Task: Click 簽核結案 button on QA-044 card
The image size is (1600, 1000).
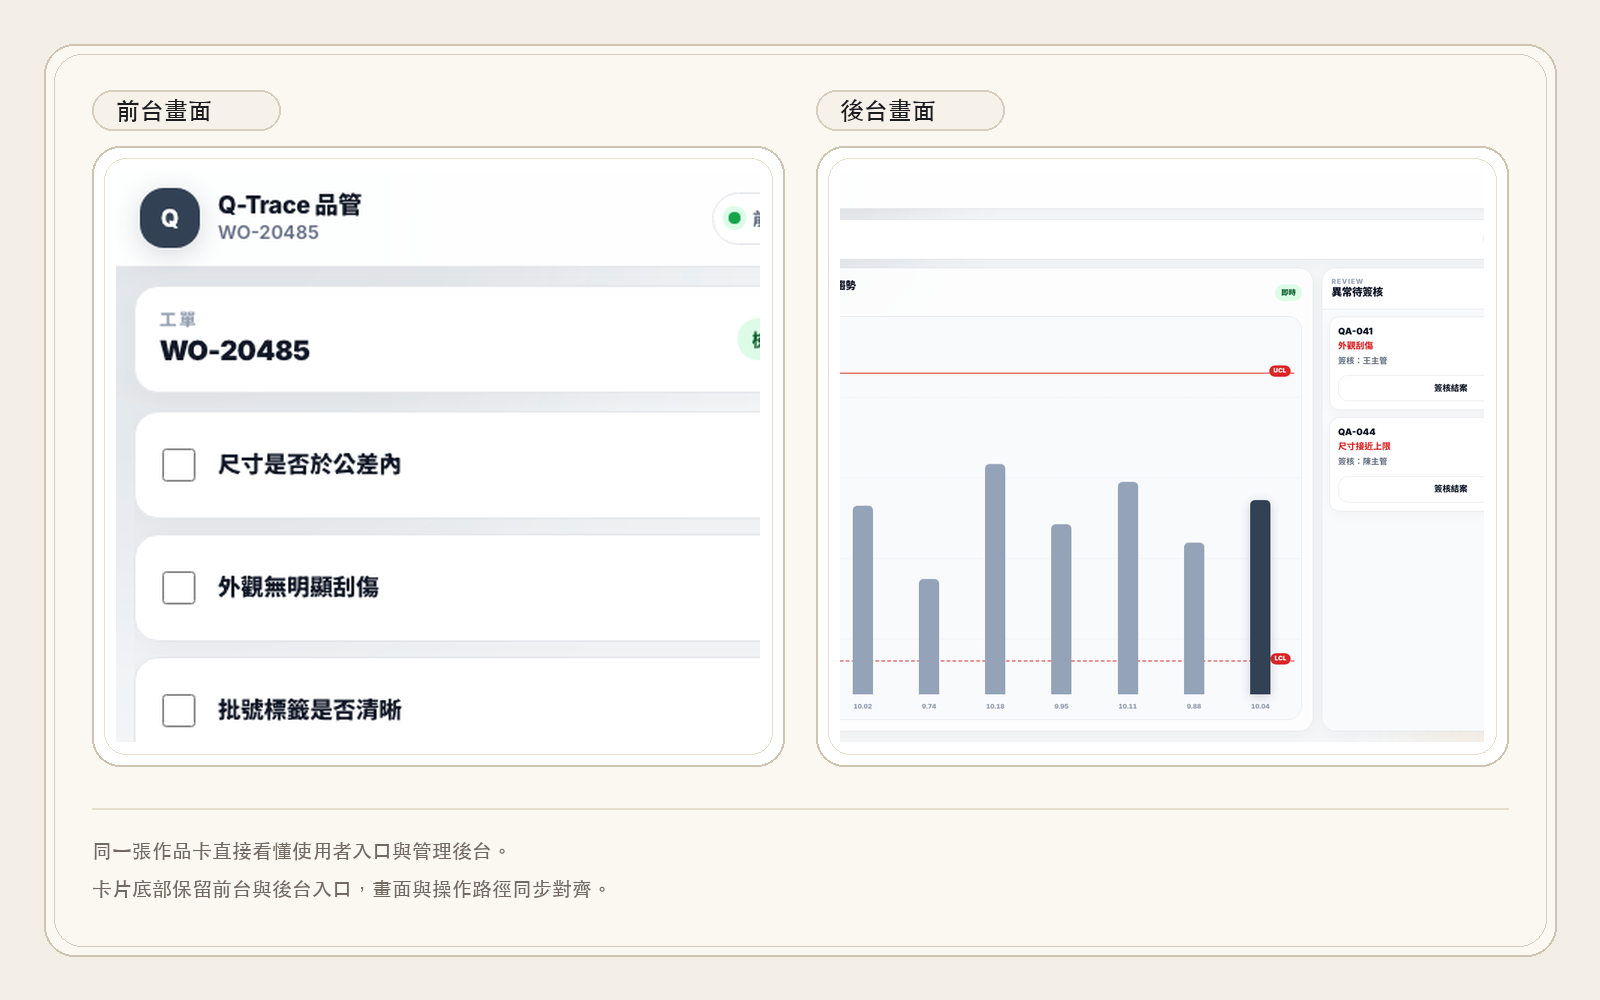Action: [x=1411, y=489]
